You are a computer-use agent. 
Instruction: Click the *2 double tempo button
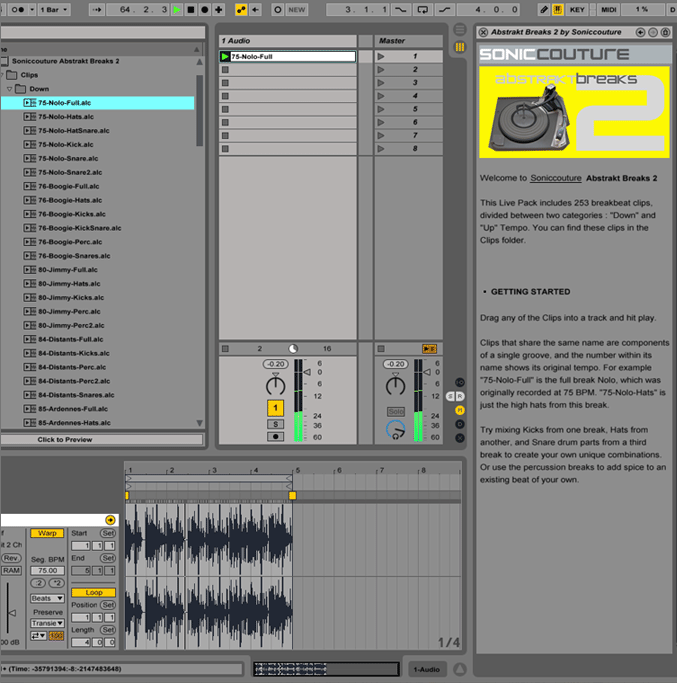pos(56,583)
